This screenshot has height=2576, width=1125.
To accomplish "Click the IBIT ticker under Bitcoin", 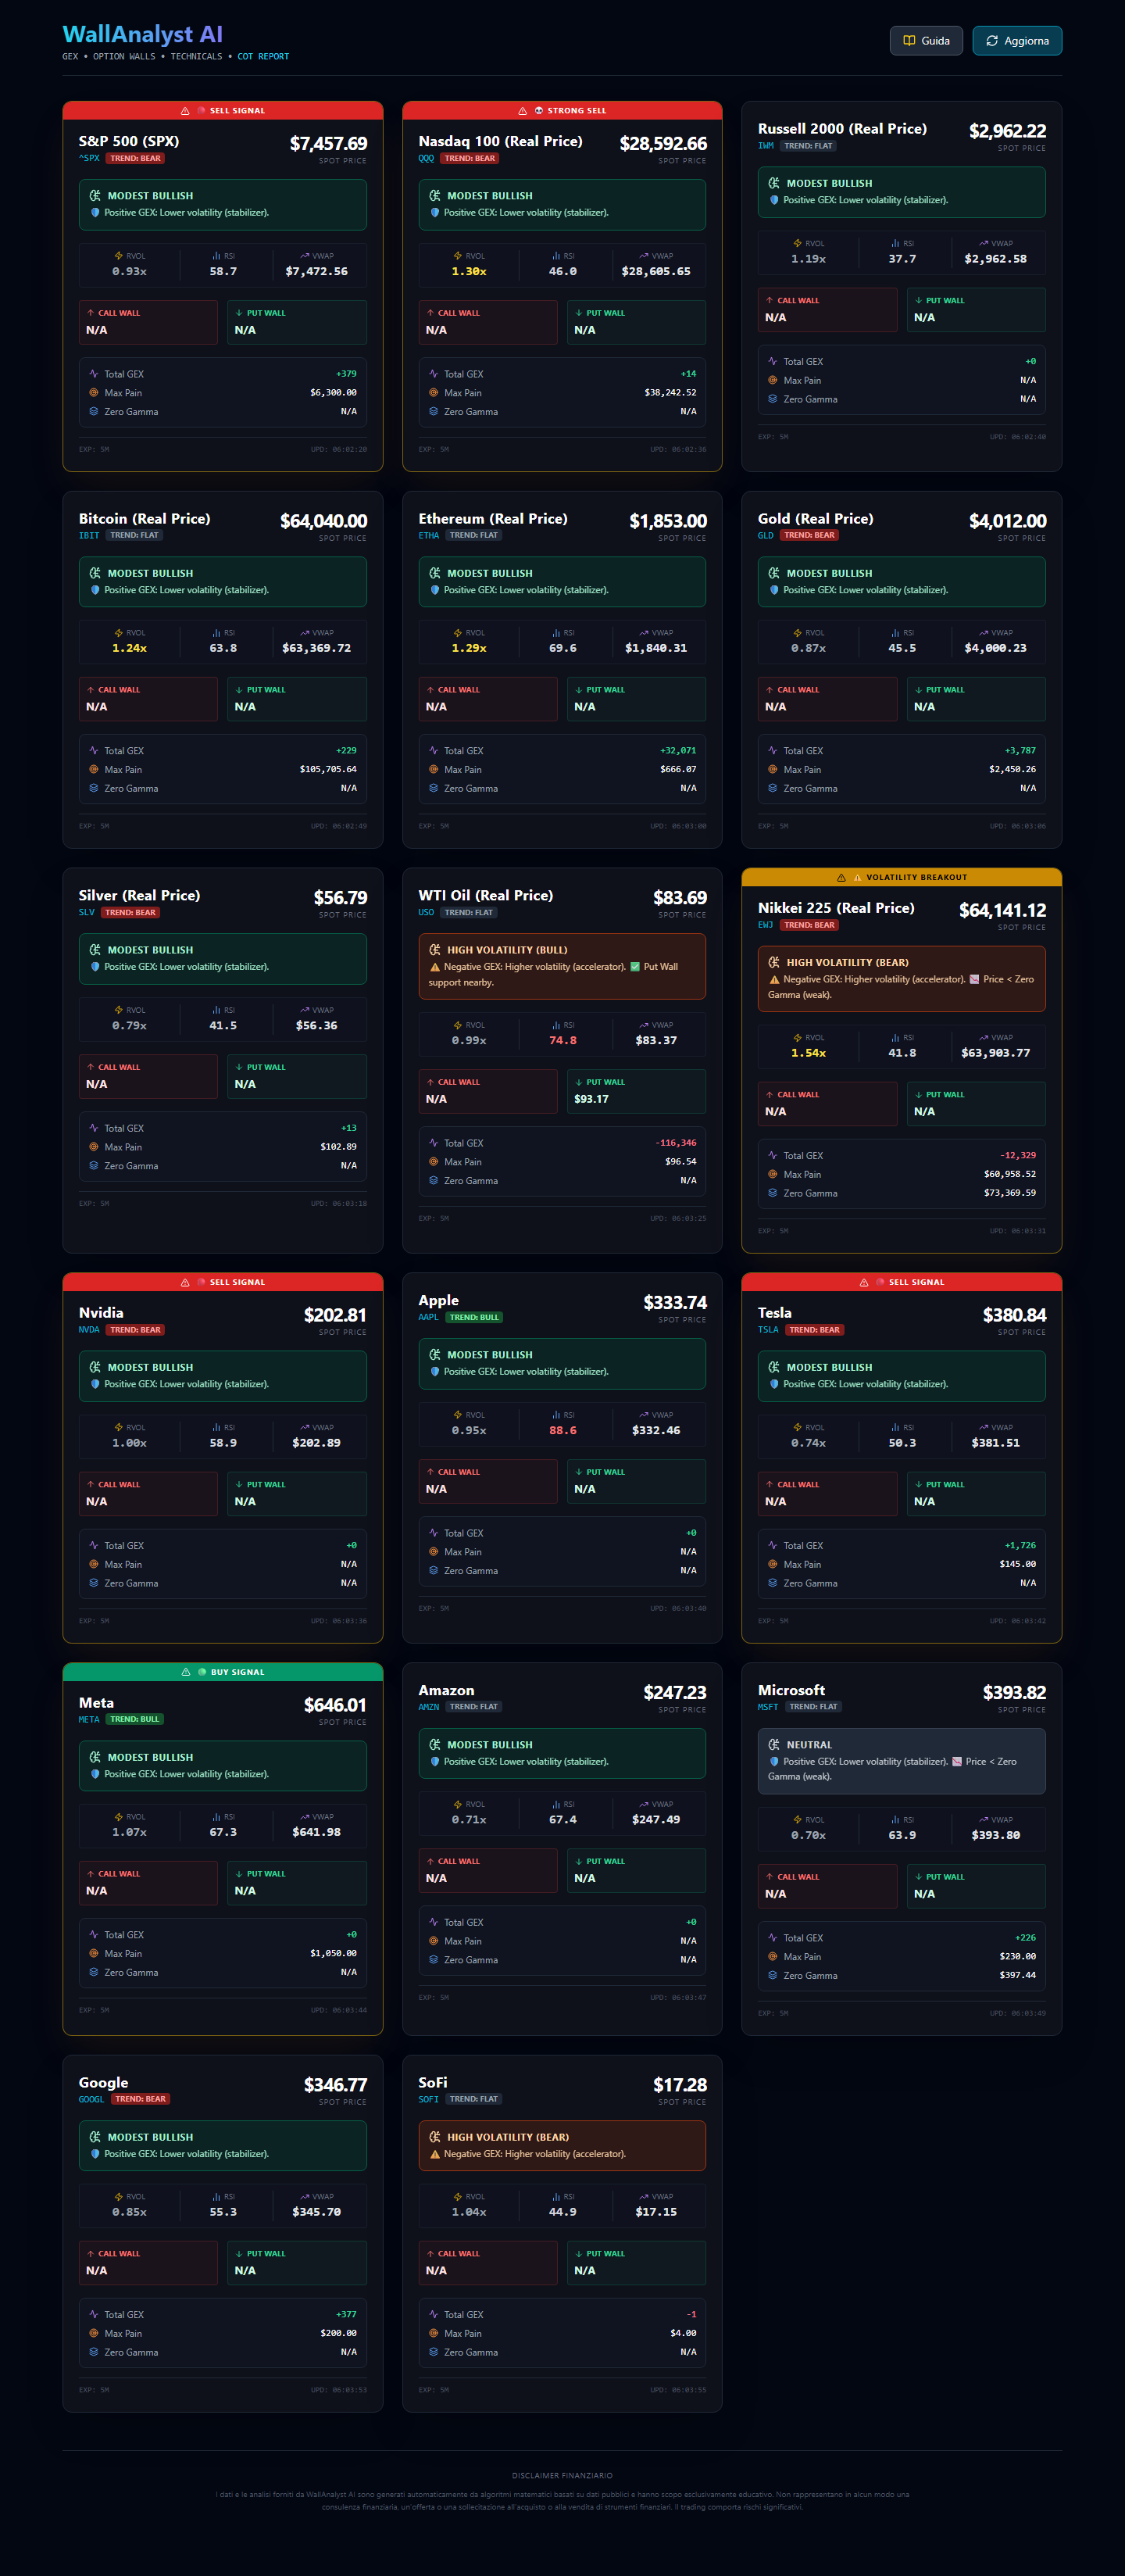I will point(89,535).
